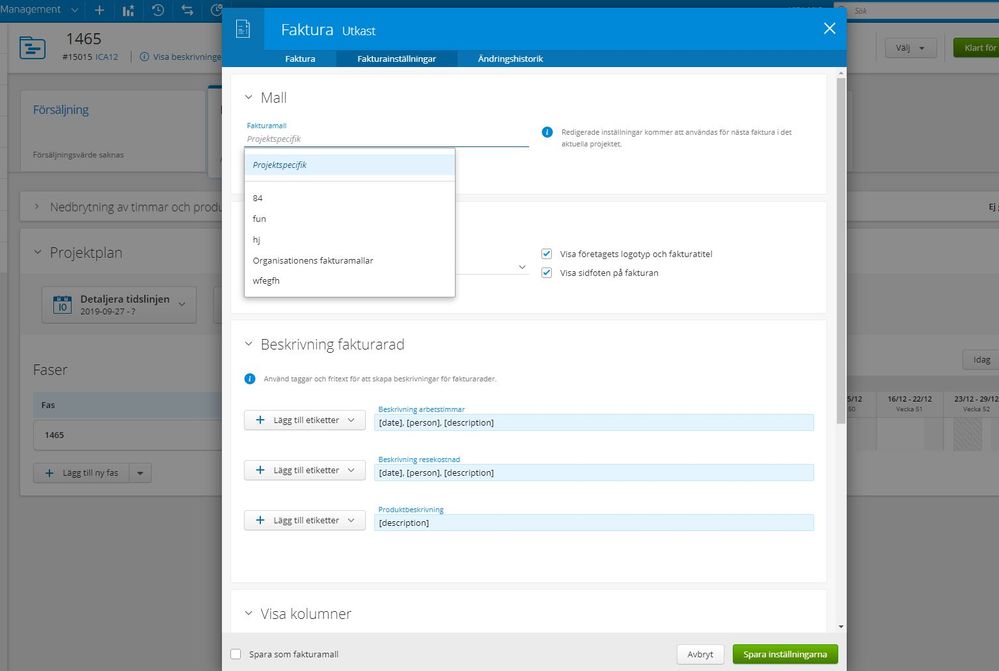Open the Välj dropdown in background page

coord(910,48)
